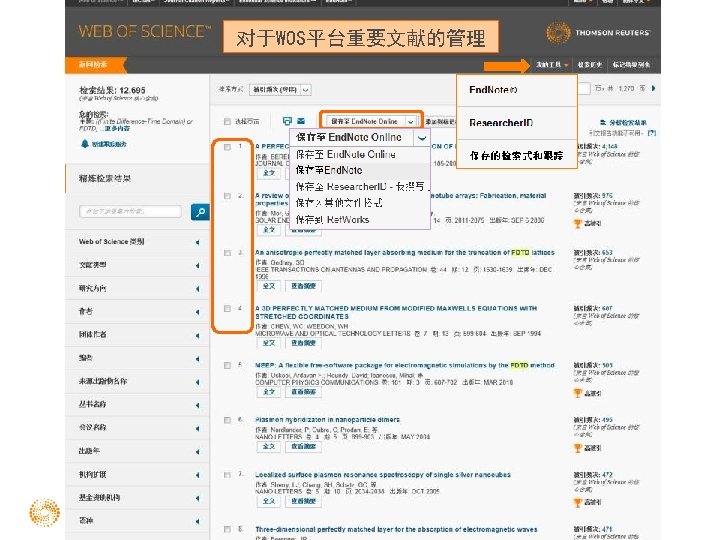The height and width of the screenshot is (540, 720).
Task: Open the 我的工具 menu
Action: pyautogui.click(x=552, y=65)
